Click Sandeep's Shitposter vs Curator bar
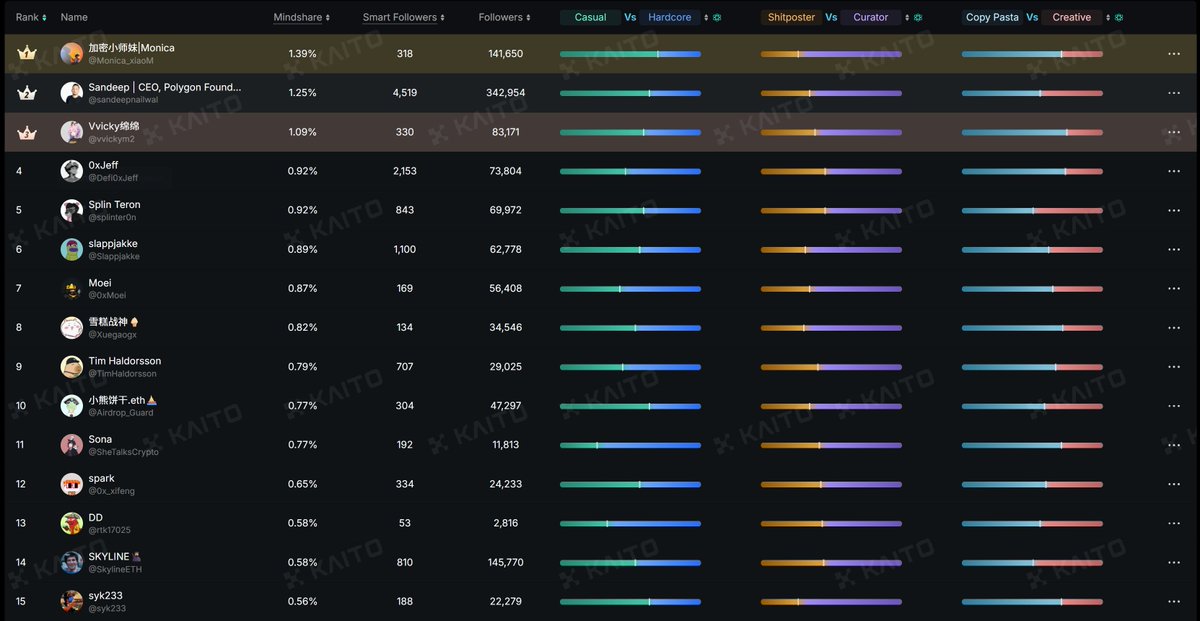This screenshot has width=1200, height=621. coord(831,93)
